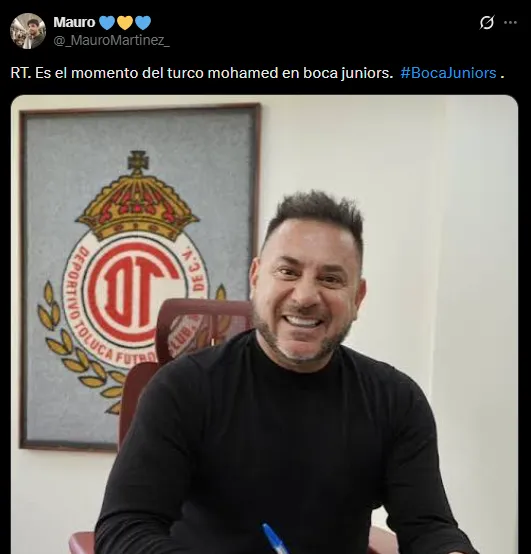Click the @_MauroMartinez_ handle
The width and height of the screenshot is (531, 554).
(111, 41)
